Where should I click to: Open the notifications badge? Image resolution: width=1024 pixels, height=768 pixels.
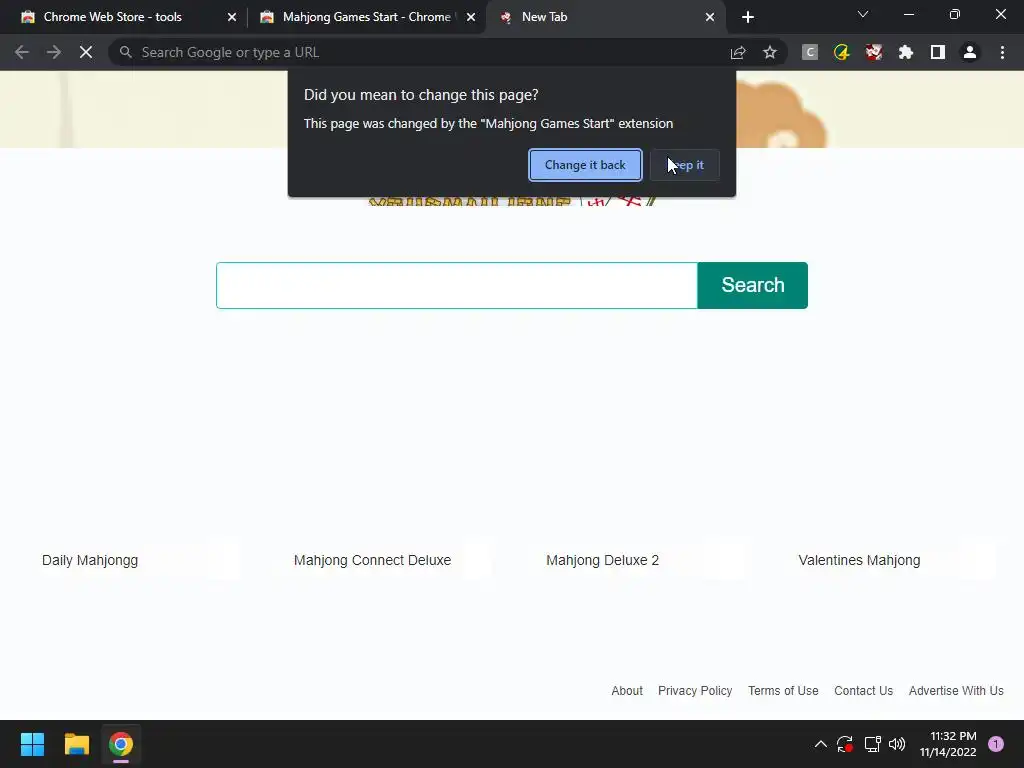[996, 744]
